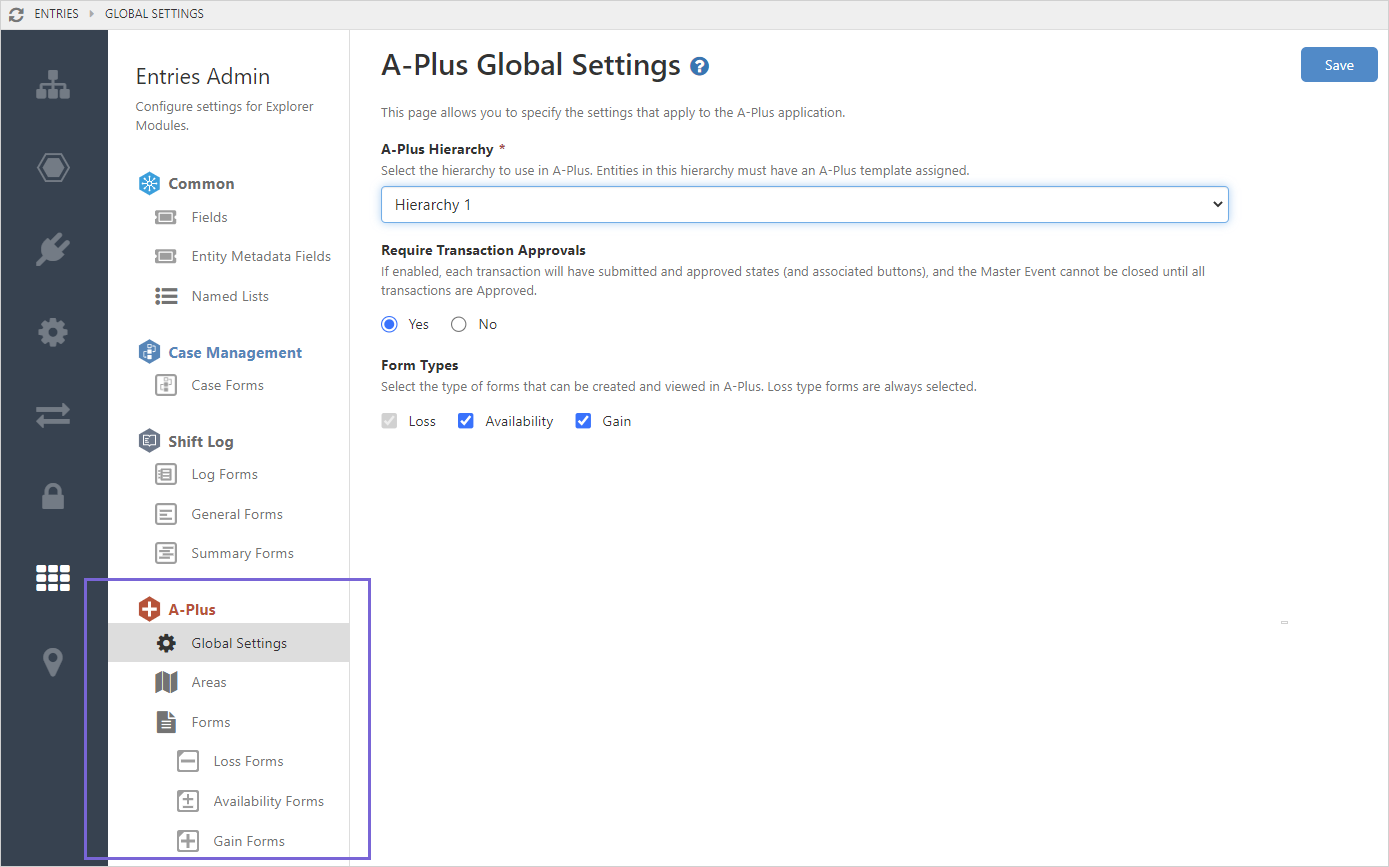Open the gear settings icon in left rail

(x=53, y=331)
